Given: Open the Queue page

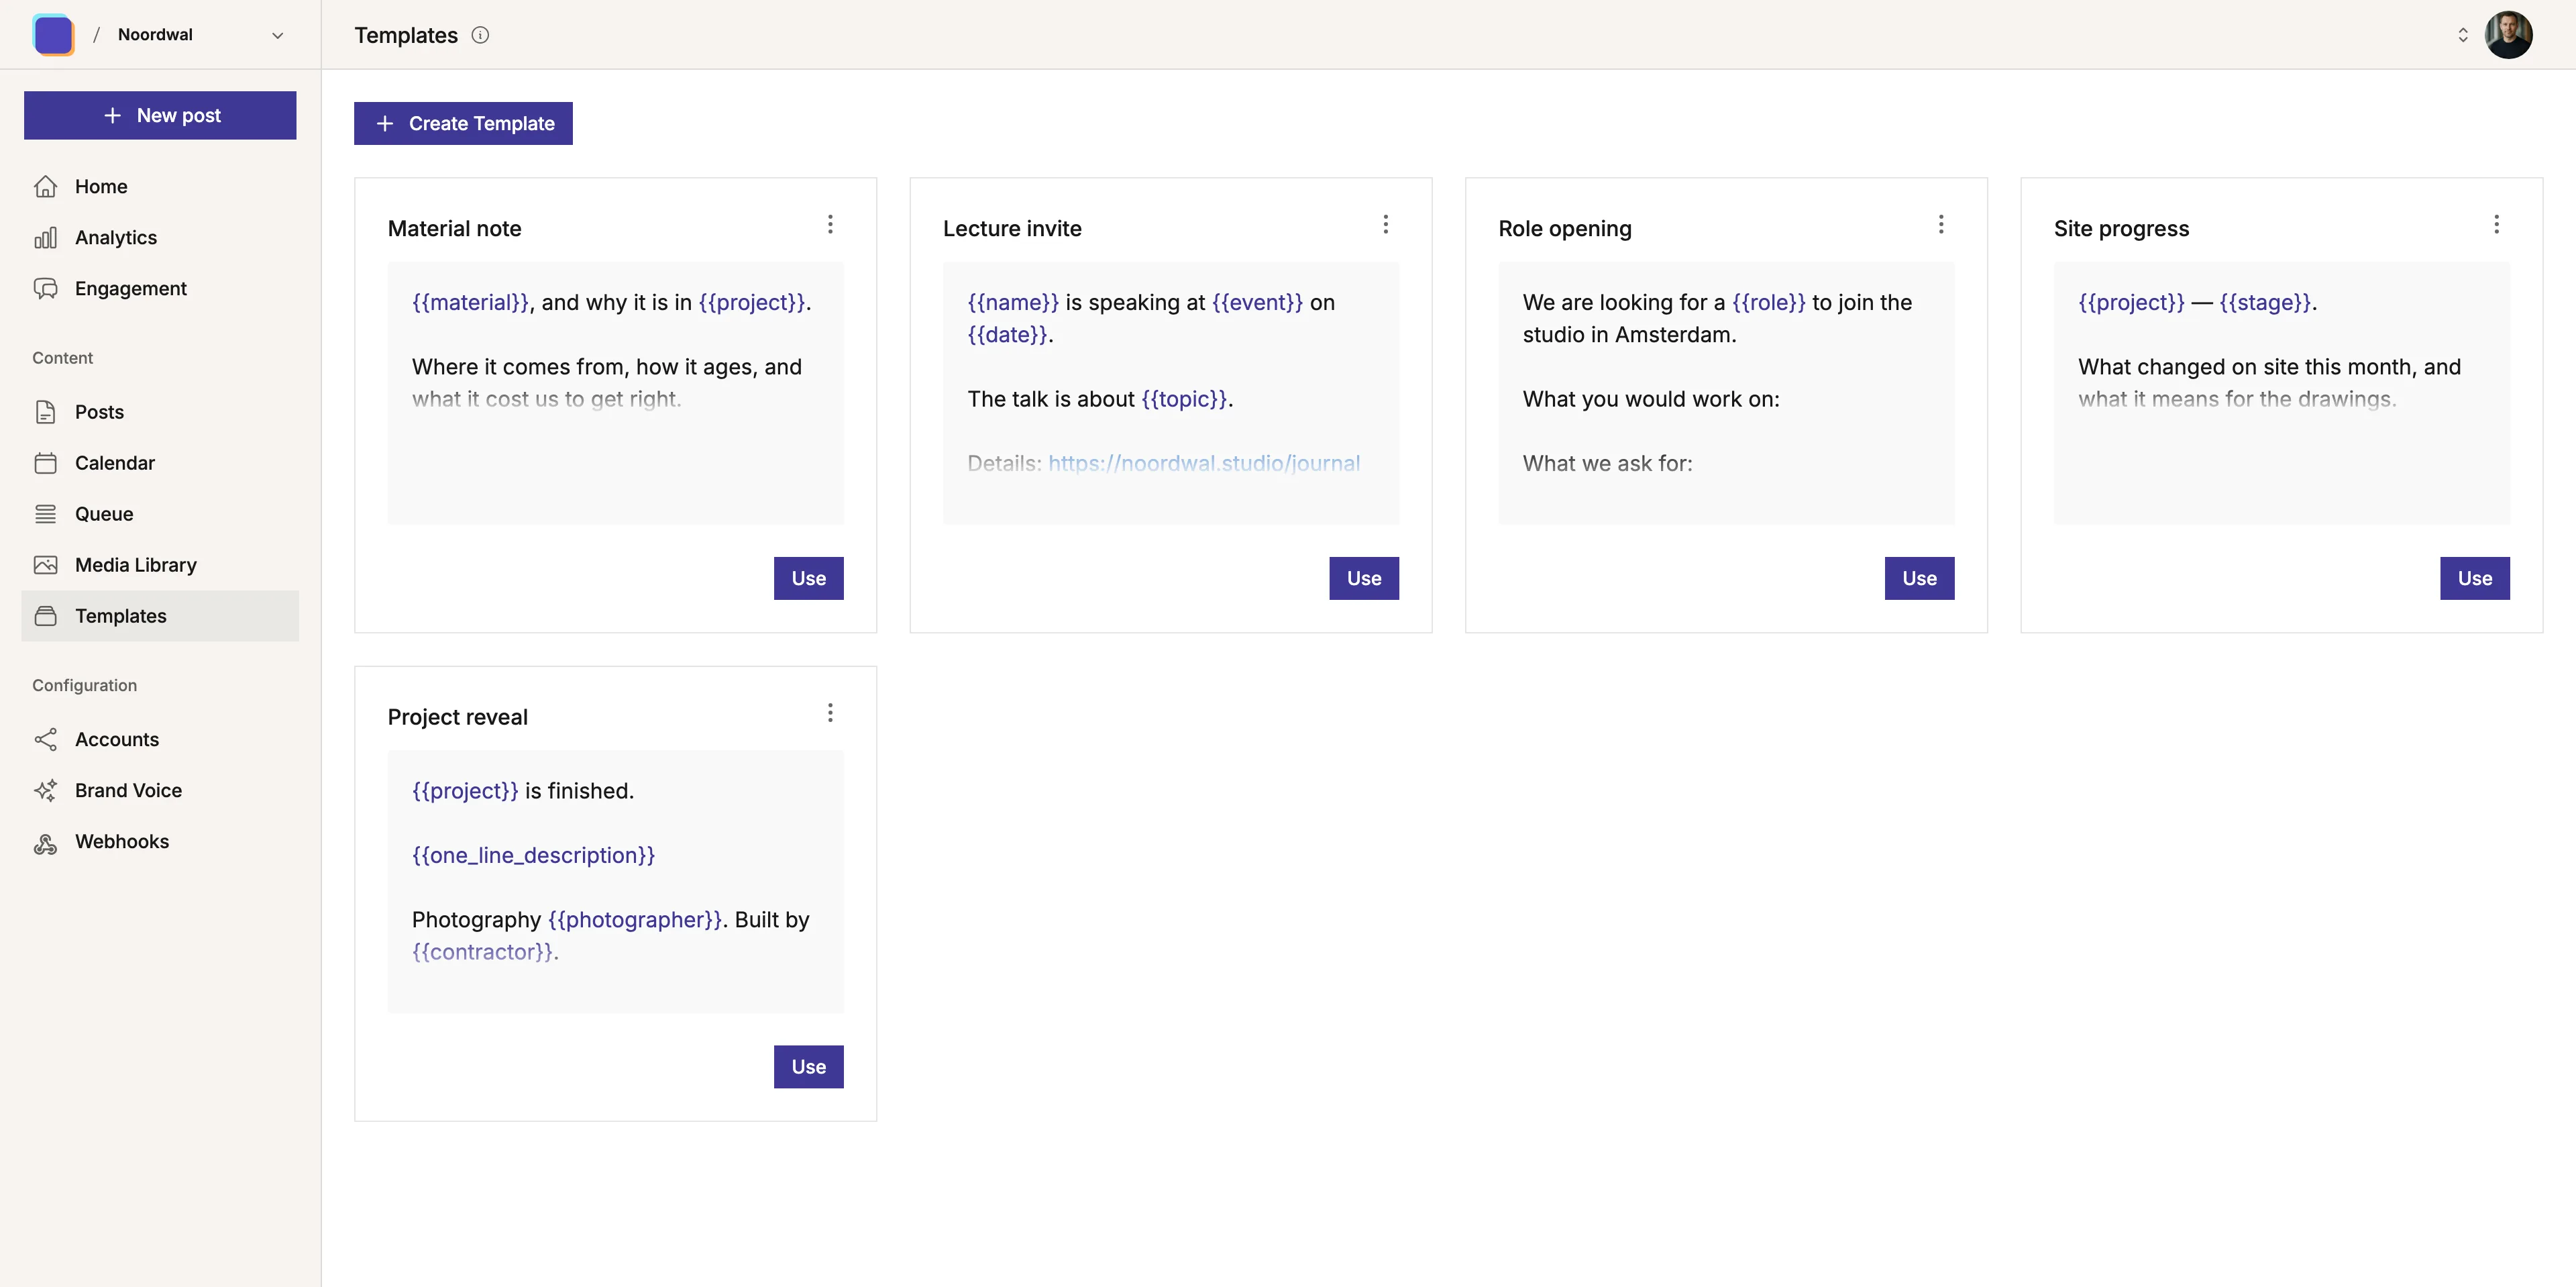Looking at the screenshot, I should point(160,514).
